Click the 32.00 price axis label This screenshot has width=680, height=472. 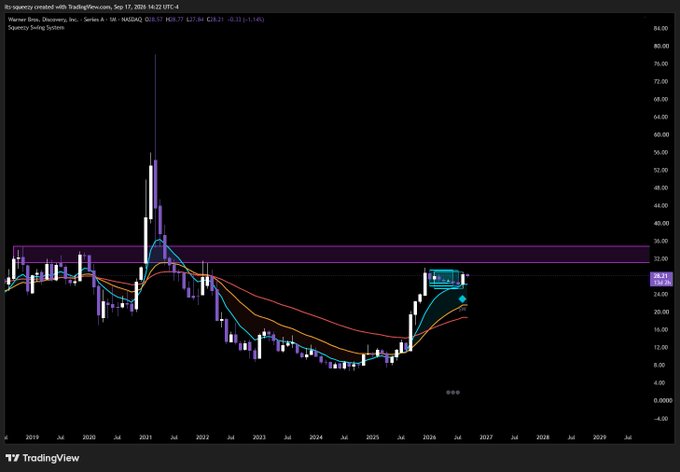[661, 259]
